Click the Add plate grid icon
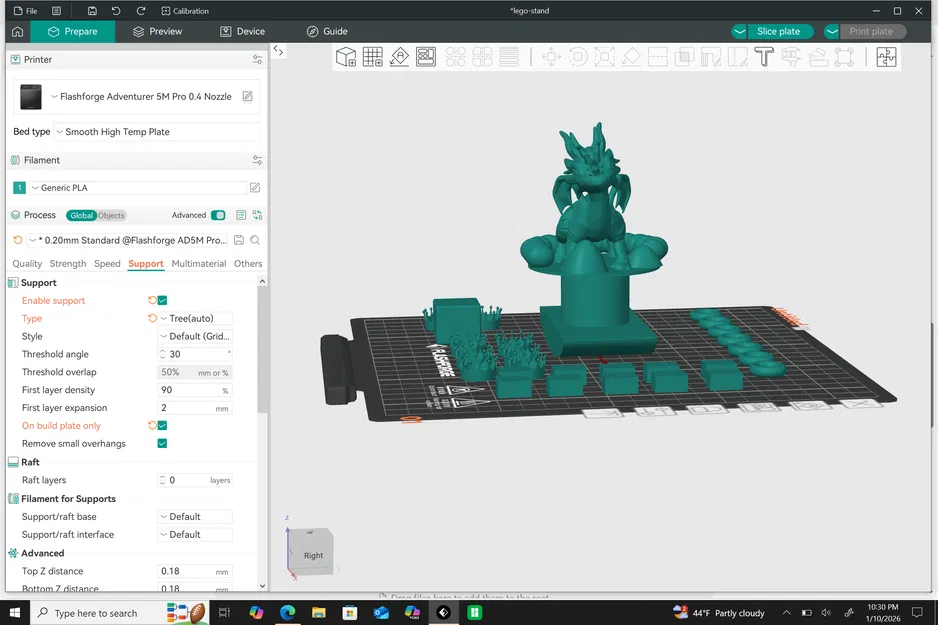The width and height of the screenshot is (938, 625). (x=373, y=57)
